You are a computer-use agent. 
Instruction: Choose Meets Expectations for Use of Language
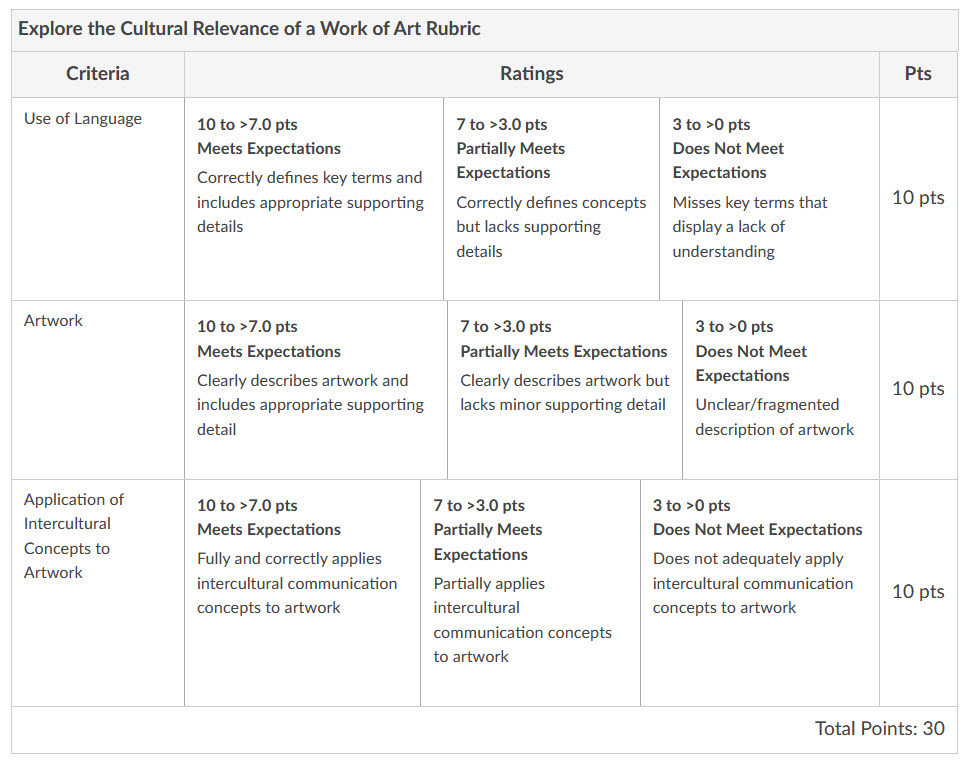click(314, 199)
